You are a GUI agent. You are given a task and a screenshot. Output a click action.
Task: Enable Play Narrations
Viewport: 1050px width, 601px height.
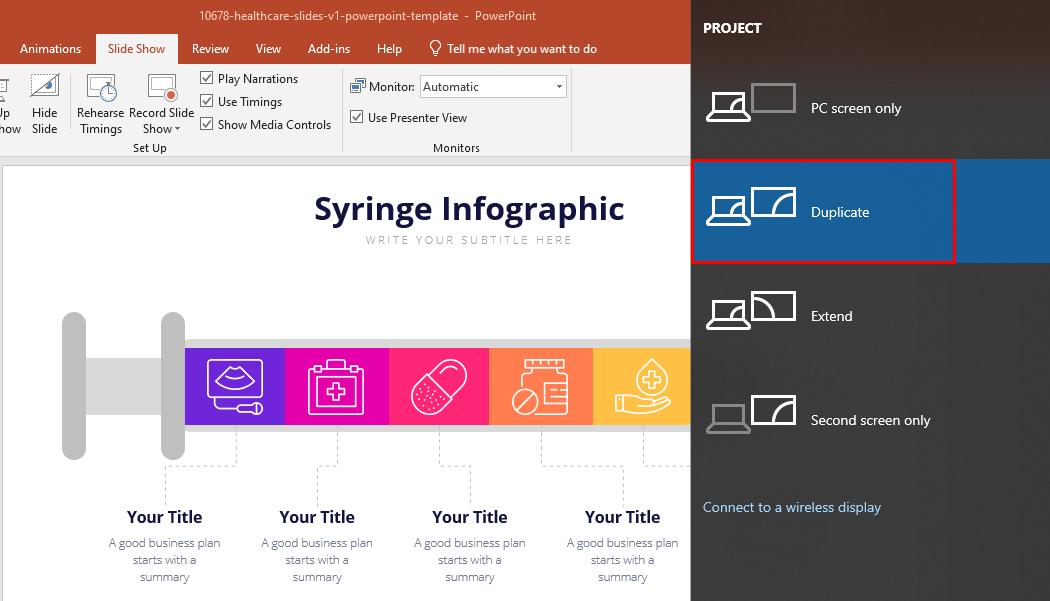click(x=206, y=78)
